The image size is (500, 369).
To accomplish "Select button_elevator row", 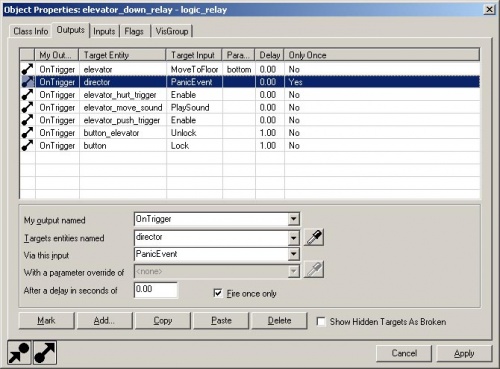I will click(250, 133).
